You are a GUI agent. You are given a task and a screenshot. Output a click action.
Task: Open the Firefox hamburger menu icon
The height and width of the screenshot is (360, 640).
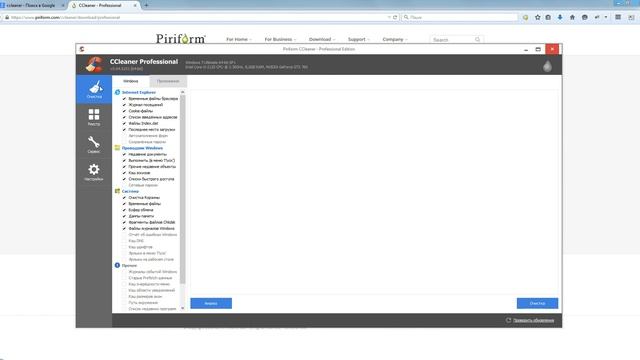coord(618,18)
